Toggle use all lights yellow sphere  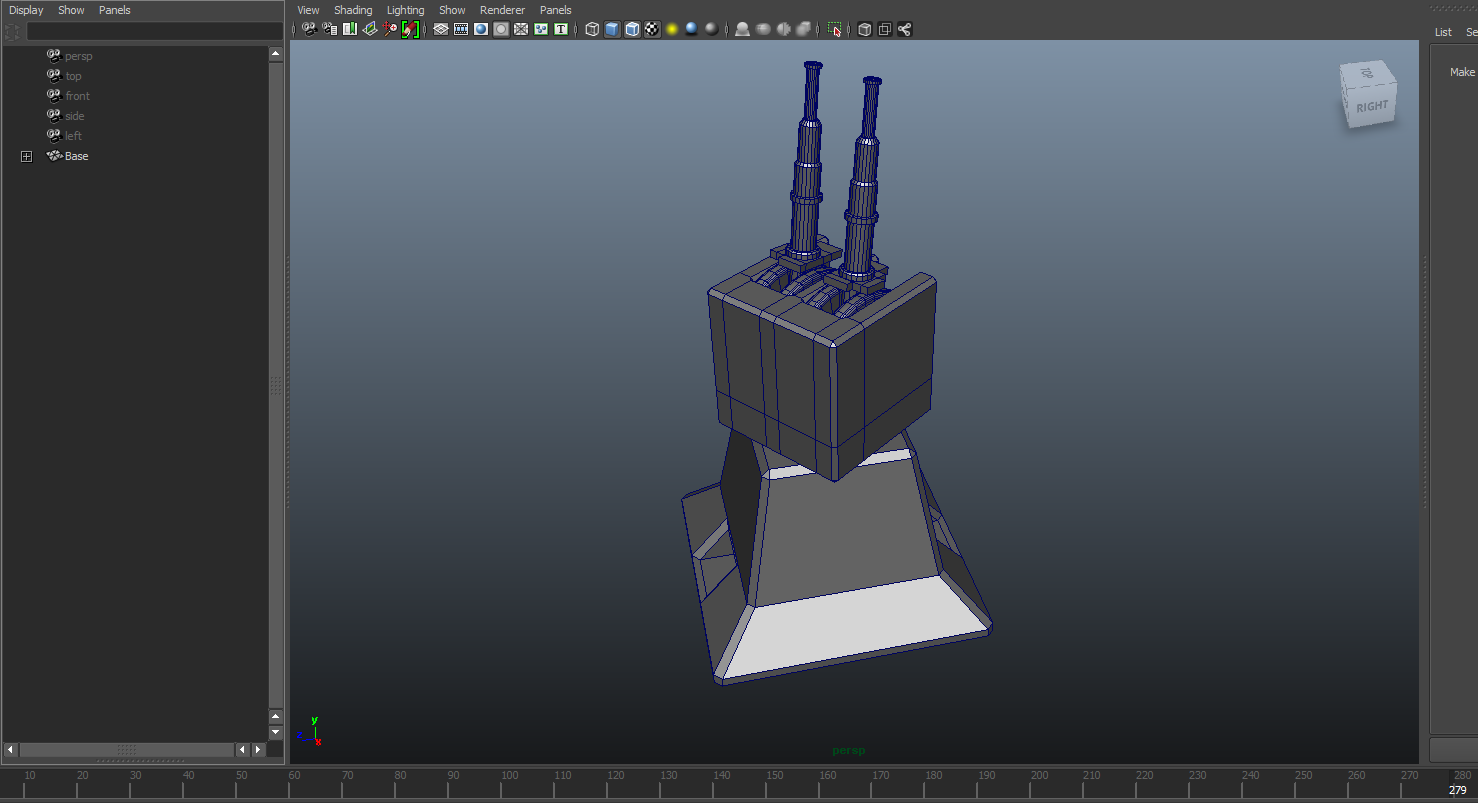pos(671,29)
